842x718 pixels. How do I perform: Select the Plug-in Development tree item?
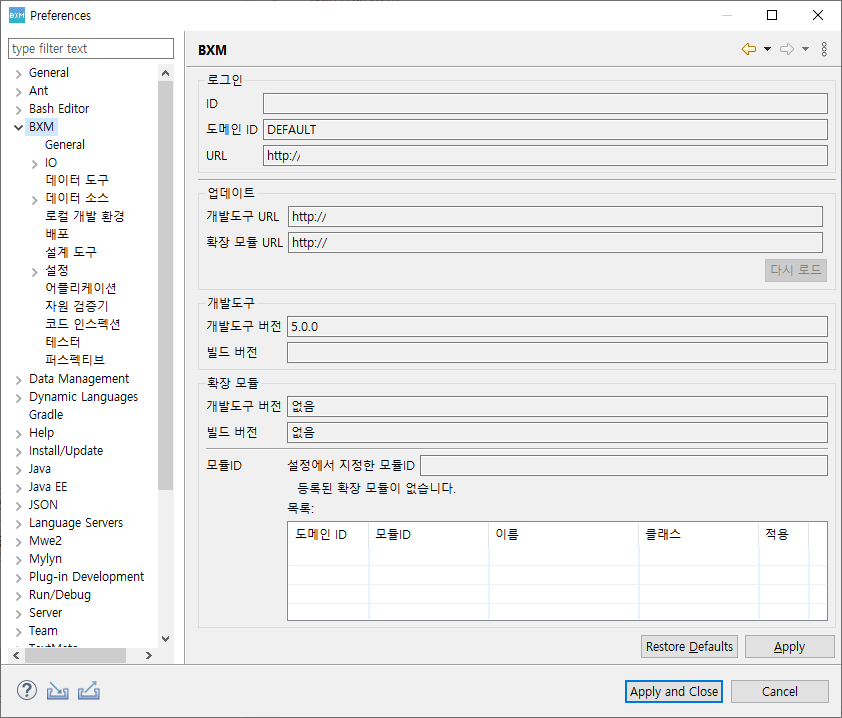[x=86, y=577]
